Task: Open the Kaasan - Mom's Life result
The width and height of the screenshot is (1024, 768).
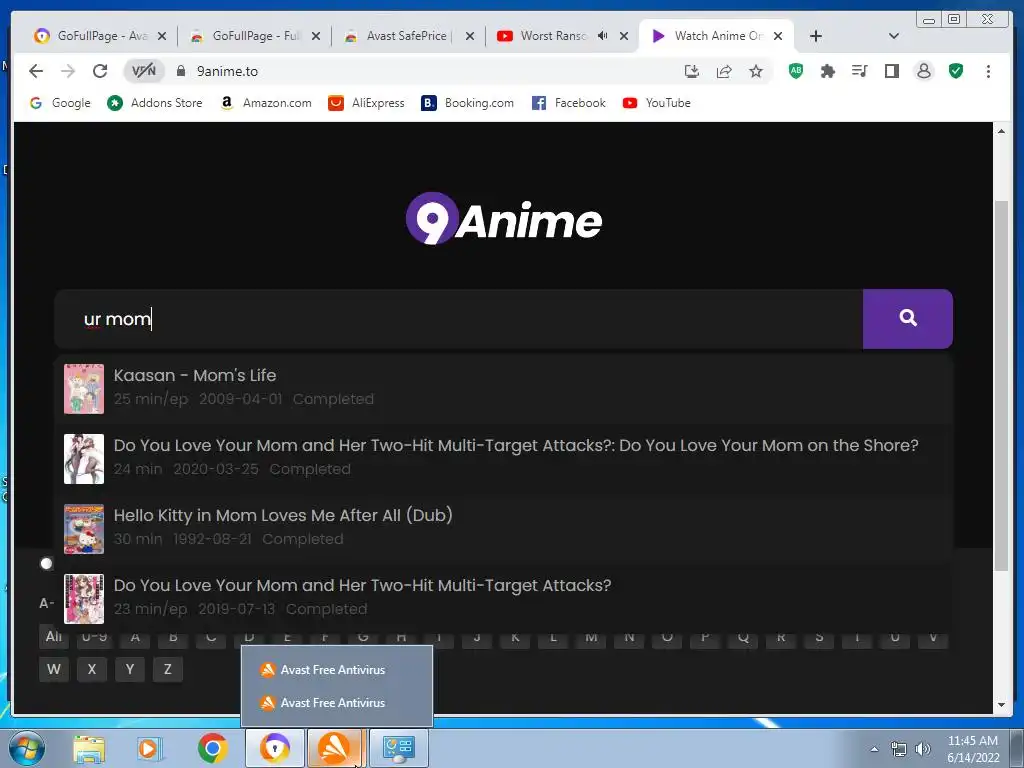Action: tap(503, 389)
